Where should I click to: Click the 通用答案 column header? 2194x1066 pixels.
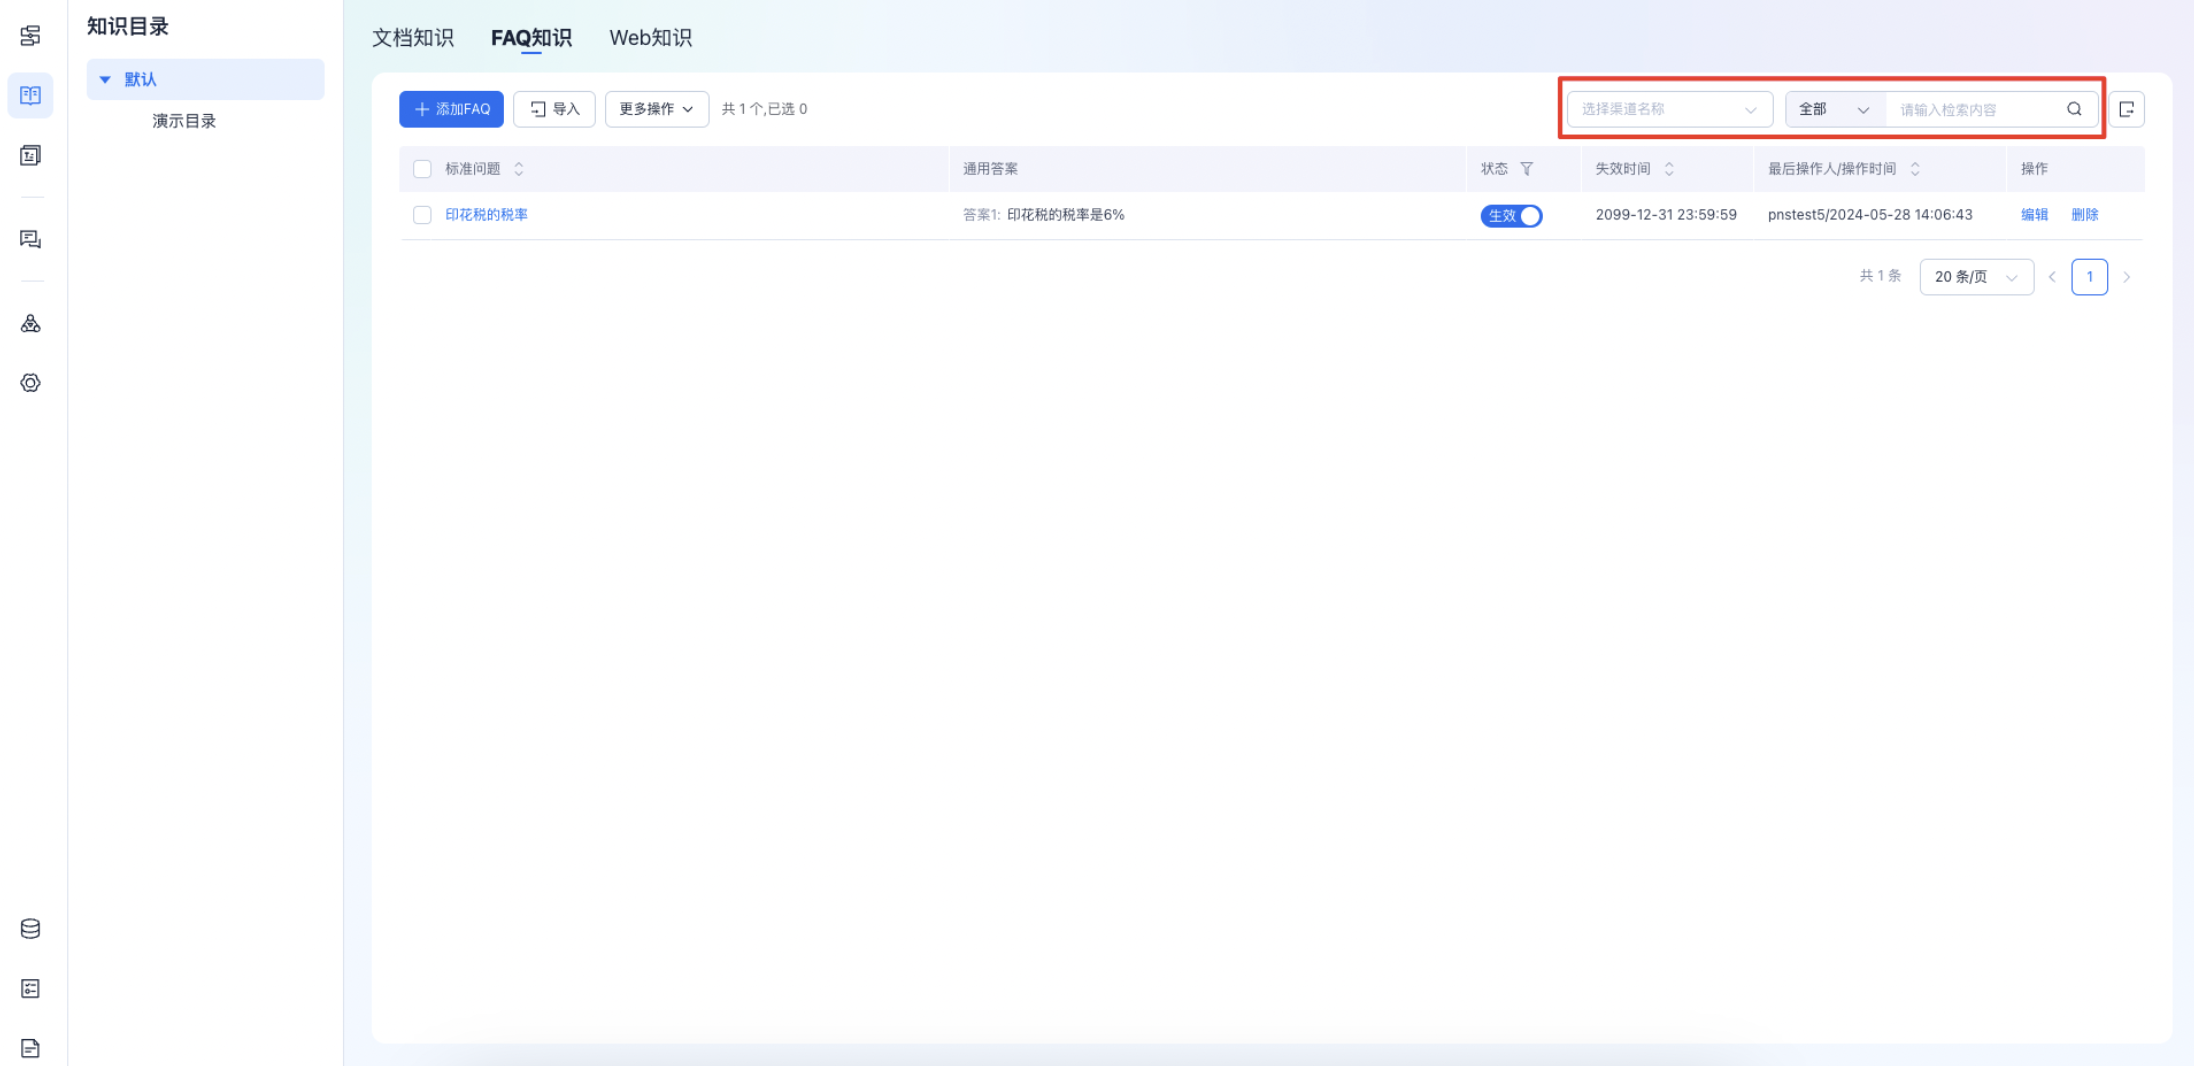tap(990, 169)
